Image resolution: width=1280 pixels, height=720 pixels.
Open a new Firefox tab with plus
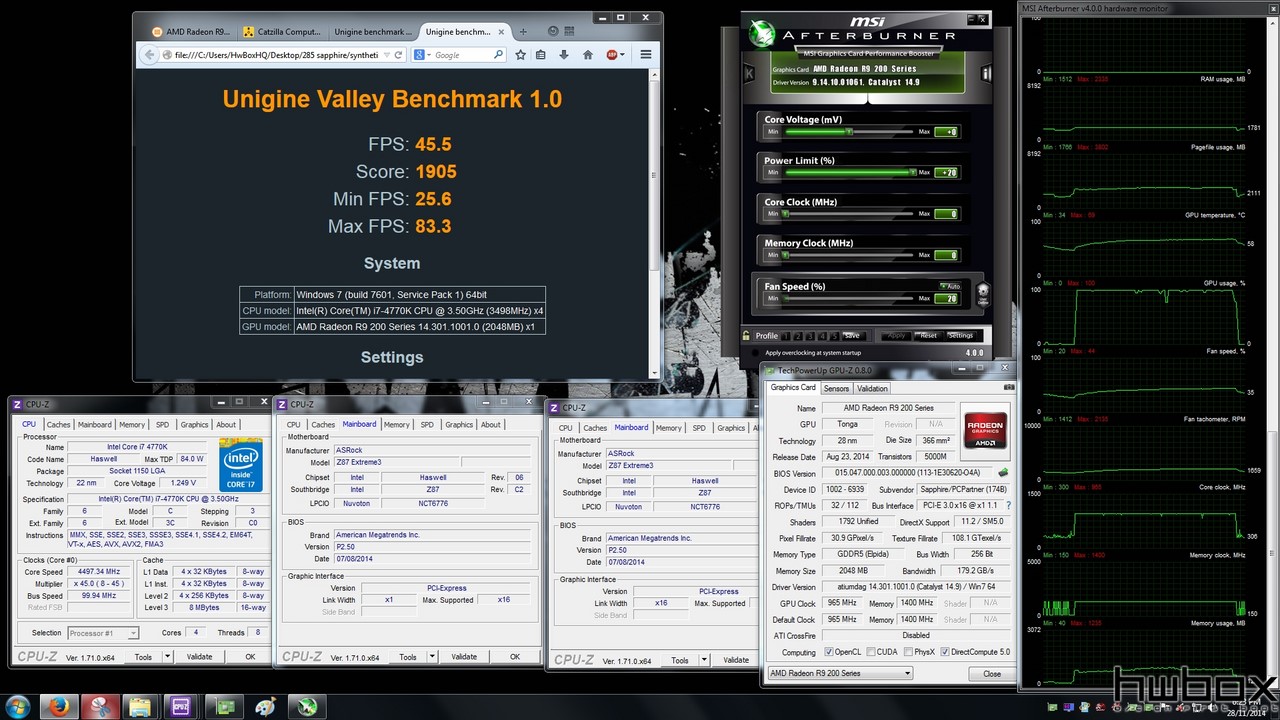(523, 32)
